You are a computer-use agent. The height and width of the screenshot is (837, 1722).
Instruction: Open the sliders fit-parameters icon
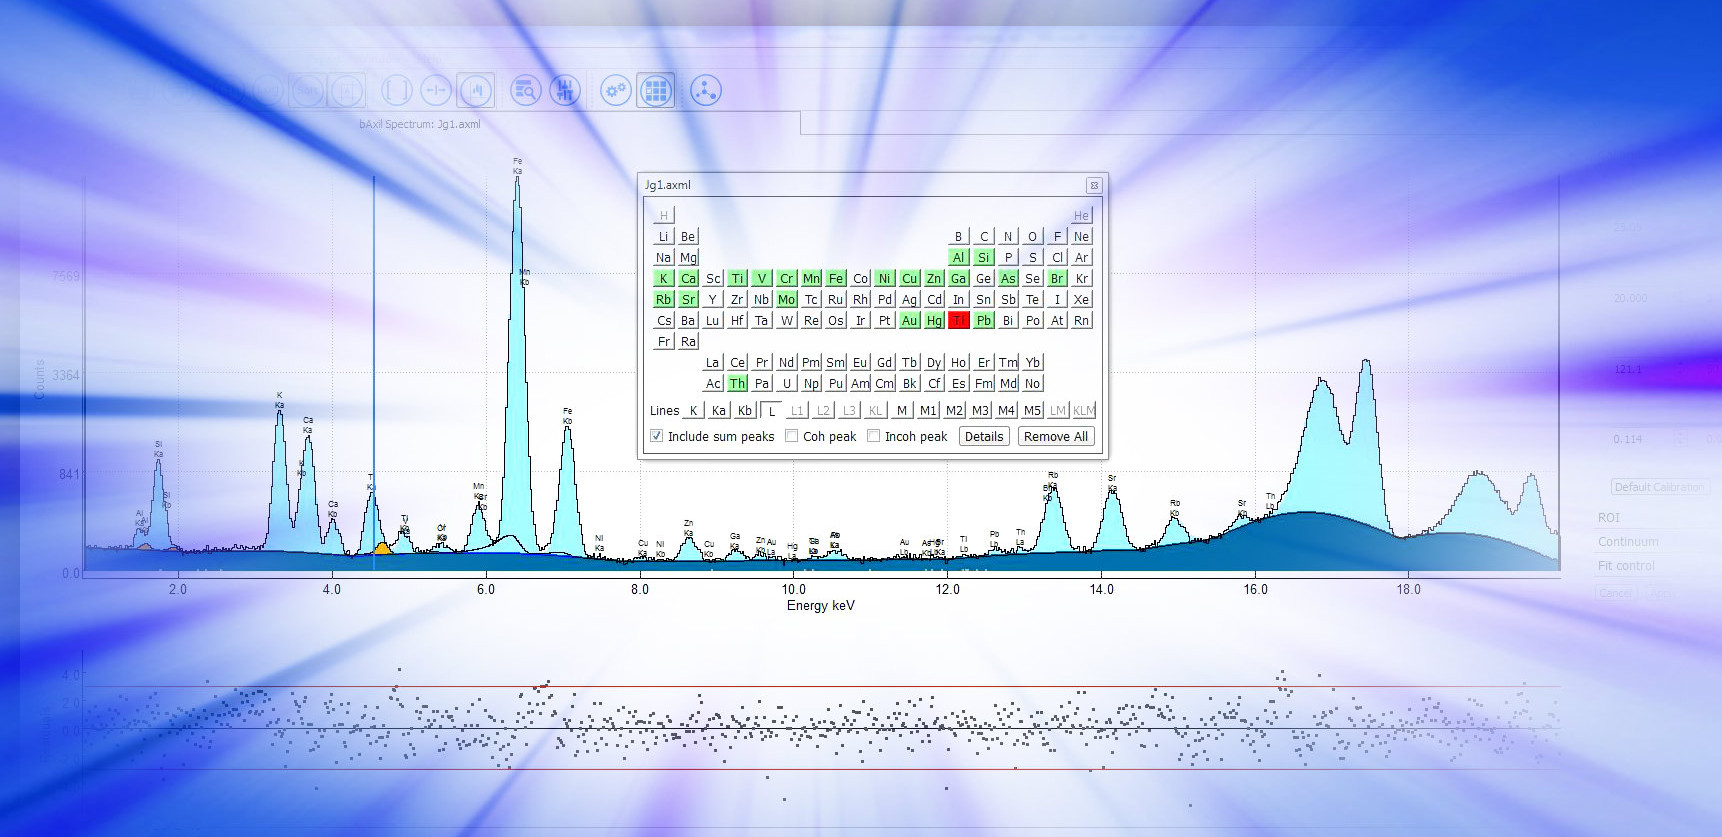coord(565,91)
